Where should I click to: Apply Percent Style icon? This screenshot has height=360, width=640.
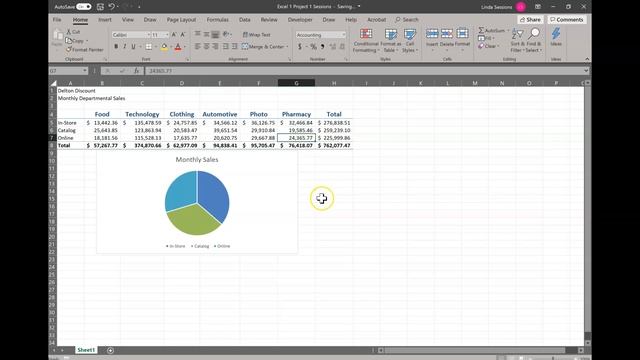[313, 47]
